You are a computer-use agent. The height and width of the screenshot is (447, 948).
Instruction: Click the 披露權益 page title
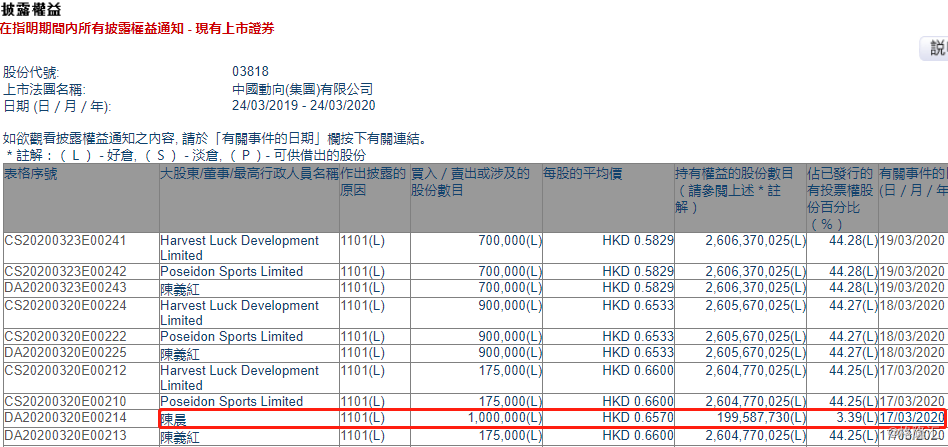tap(30, 9)
